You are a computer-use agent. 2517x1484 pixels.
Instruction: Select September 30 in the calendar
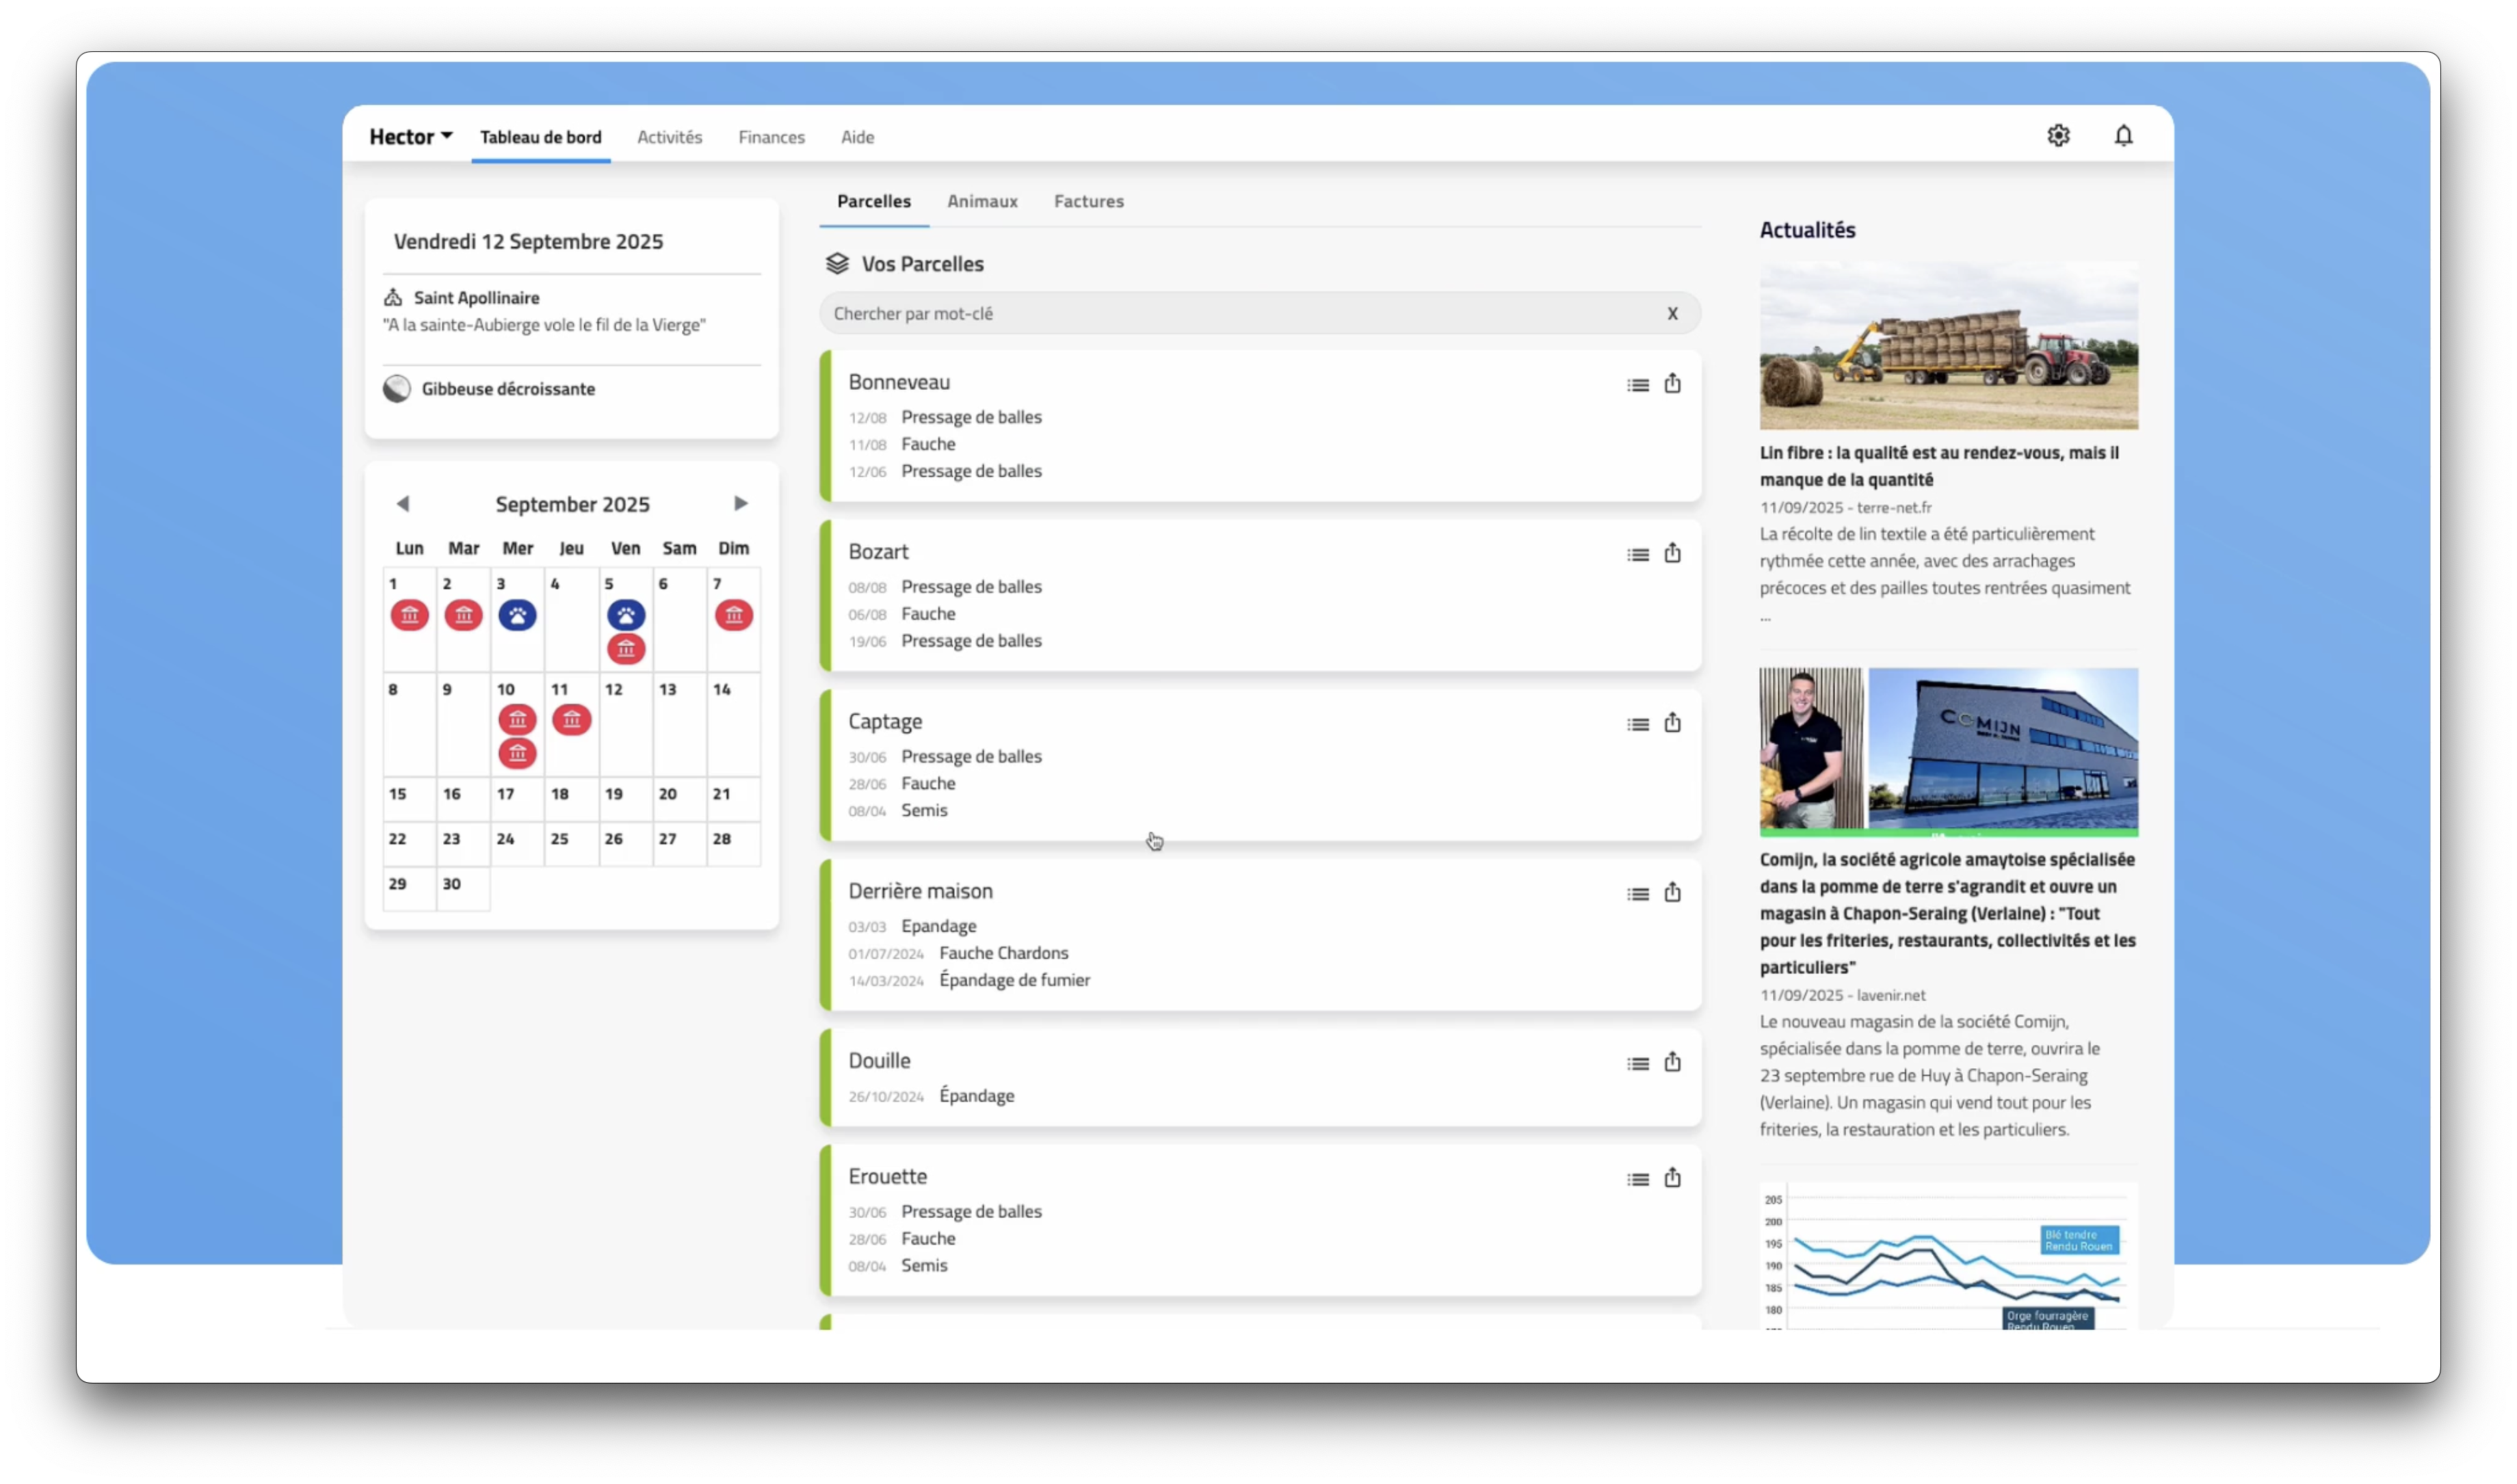463,890
